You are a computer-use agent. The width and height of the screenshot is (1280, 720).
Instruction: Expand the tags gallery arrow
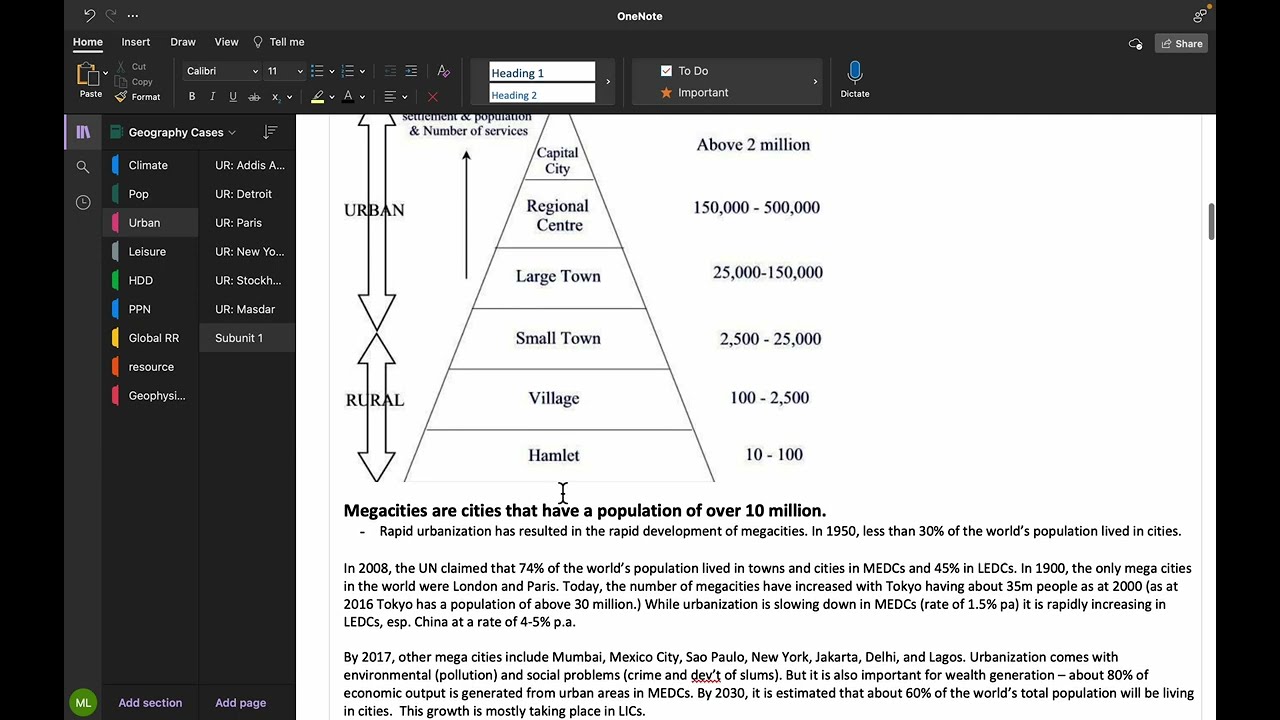pos(815,82)
